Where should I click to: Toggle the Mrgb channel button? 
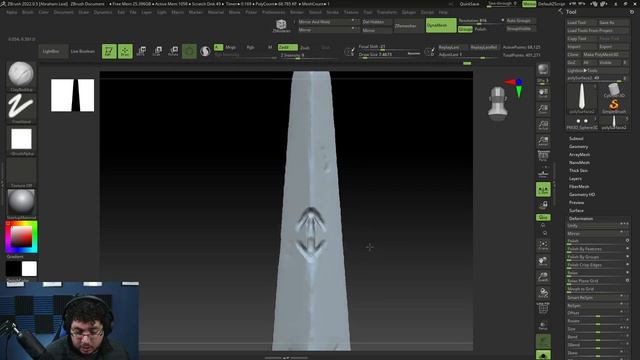[x=230, y=47]
